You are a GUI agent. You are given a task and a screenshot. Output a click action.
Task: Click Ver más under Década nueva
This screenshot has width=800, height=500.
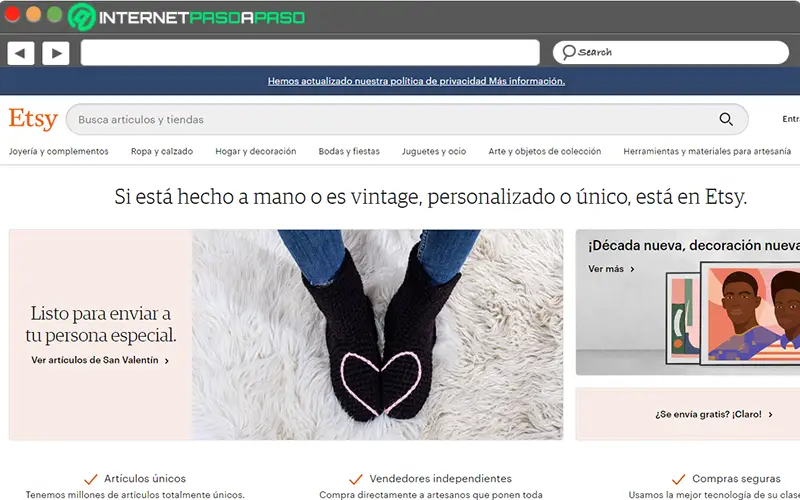point(606,269)
